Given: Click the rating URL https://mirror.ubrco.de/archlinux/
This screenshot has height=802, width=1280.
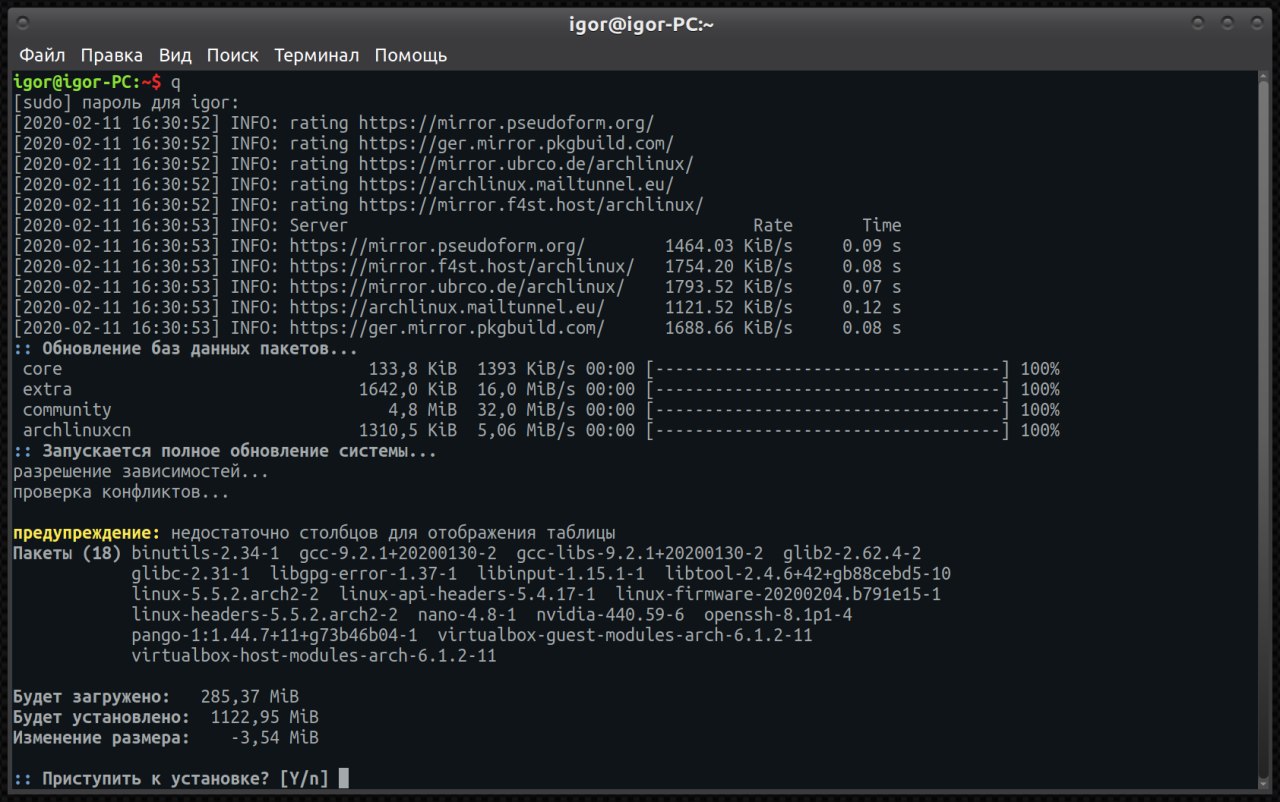Looking at the screenshot, I should pos(526,164).
